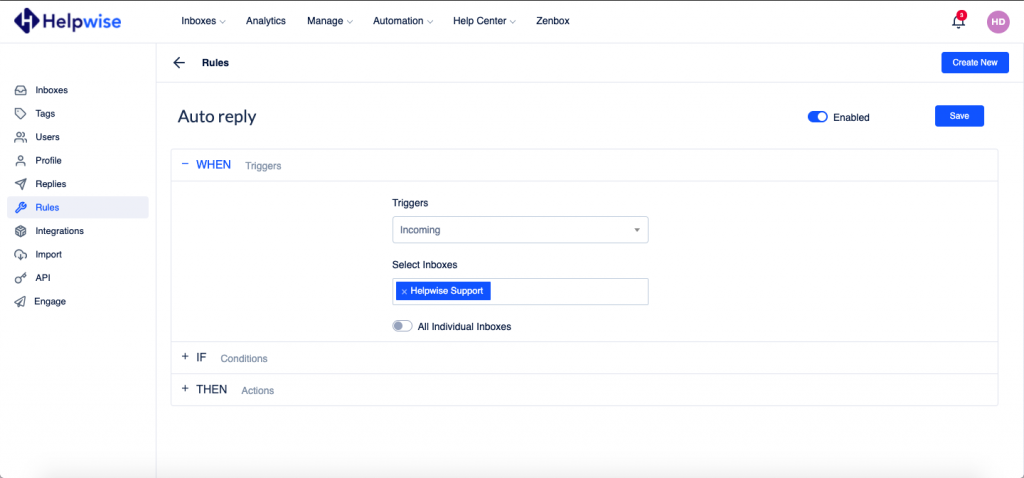Go to the Analytics page
The height and width of the screenshot is (478, 1024).
(266, 21)
